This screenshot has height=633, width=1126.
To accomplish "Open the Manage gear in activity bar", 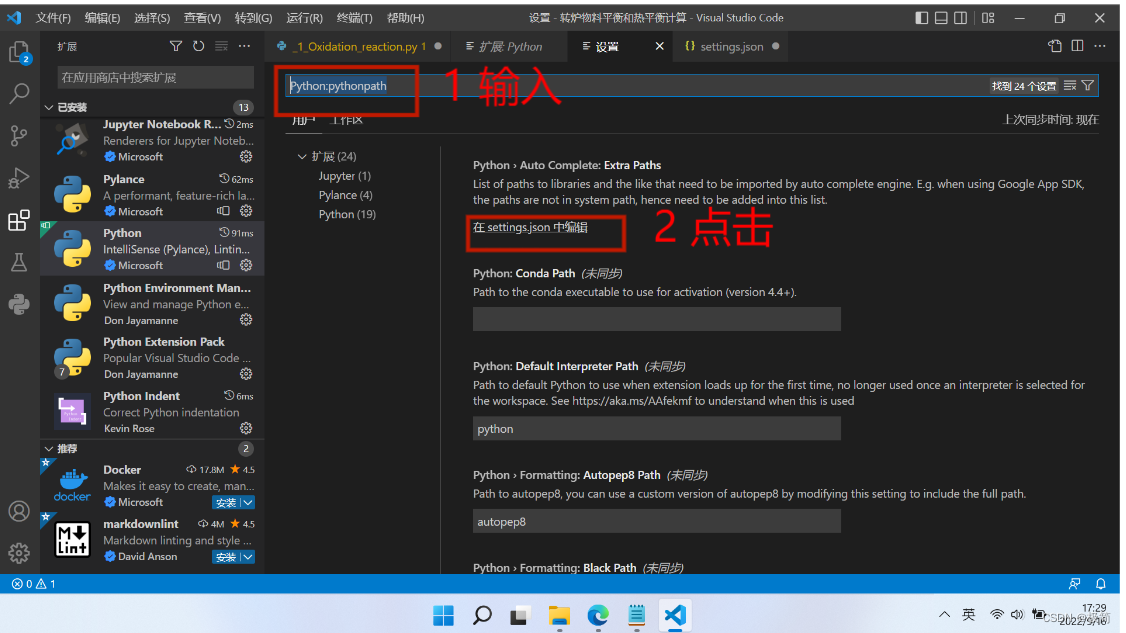I will [19, 553].
